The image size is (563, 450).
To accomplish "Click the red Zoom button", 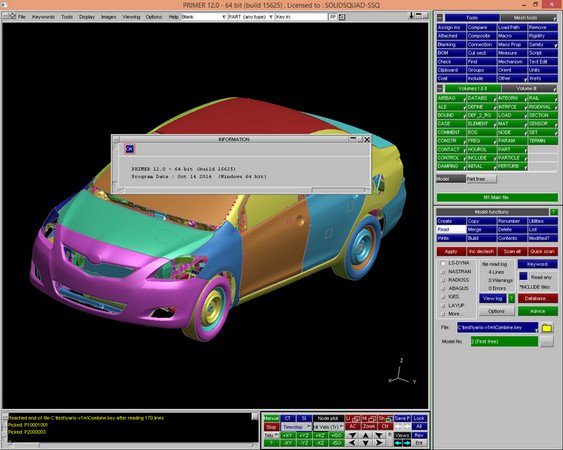I will [x=369, y=426].
